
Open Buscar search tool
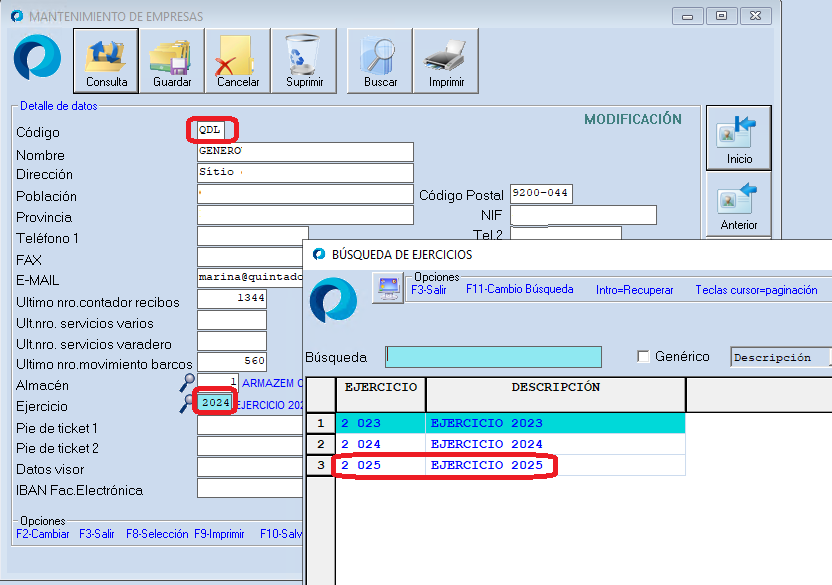380,60
